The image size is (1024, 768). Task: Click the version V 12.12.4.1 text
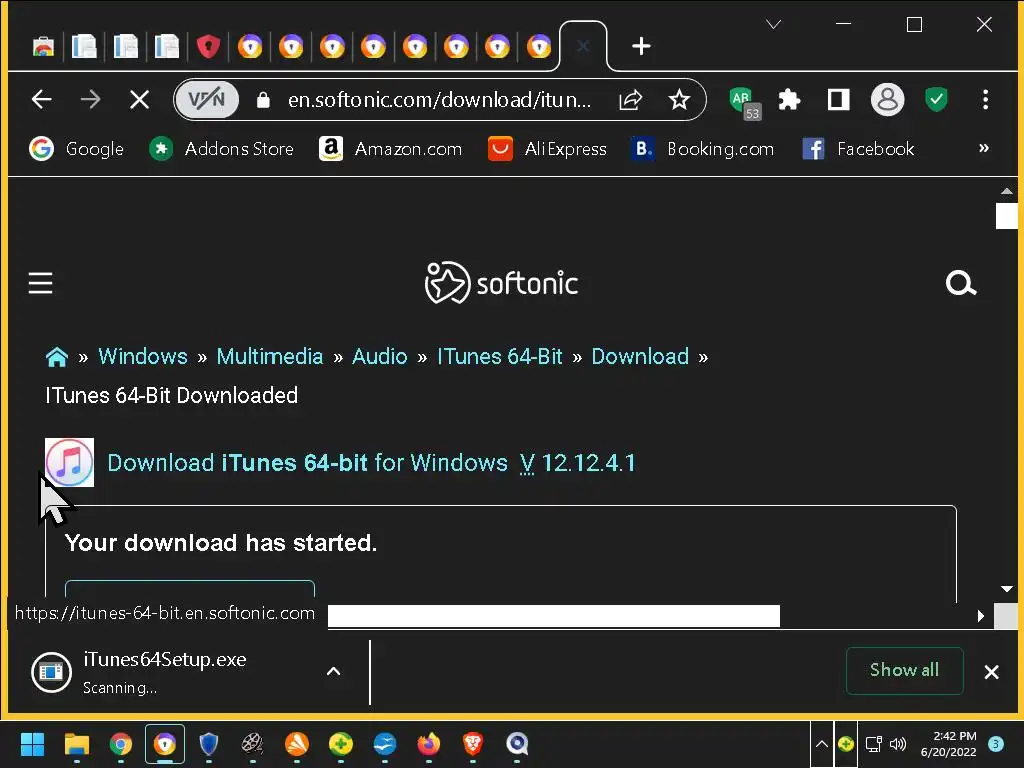point(578,463)
